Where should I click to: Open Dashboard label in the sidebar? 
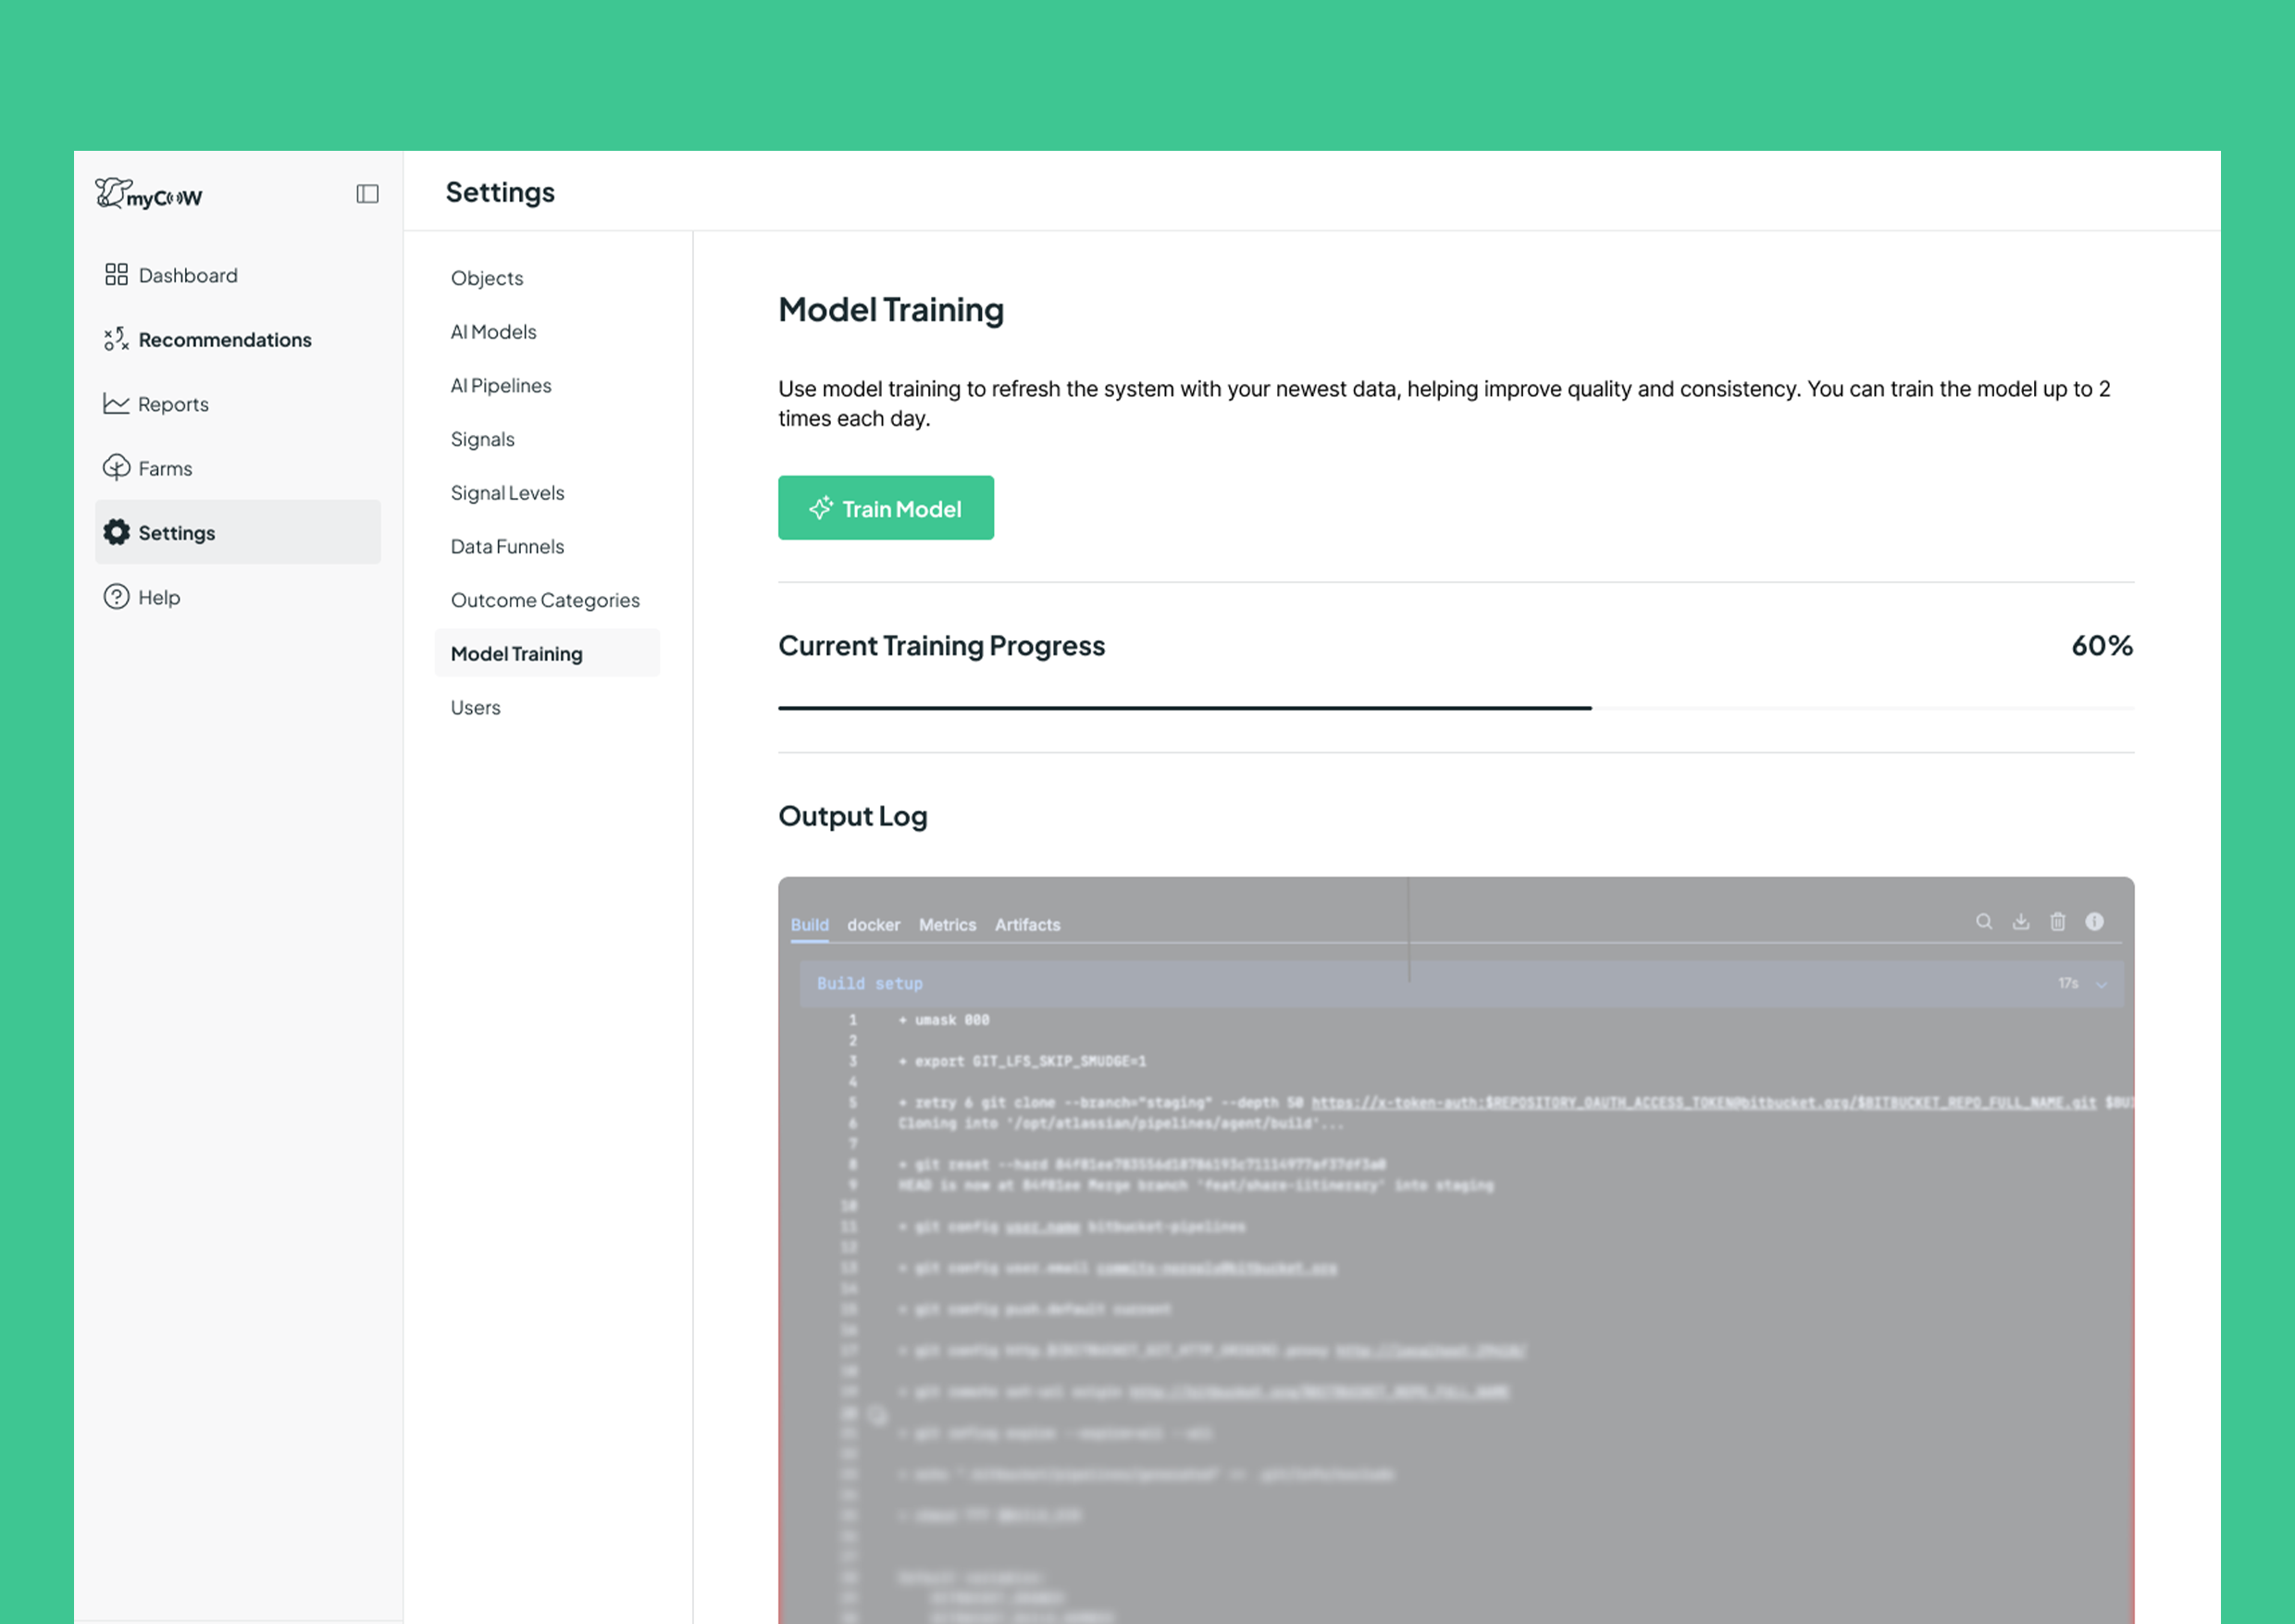pyautogui.click(x=188, y=275)
